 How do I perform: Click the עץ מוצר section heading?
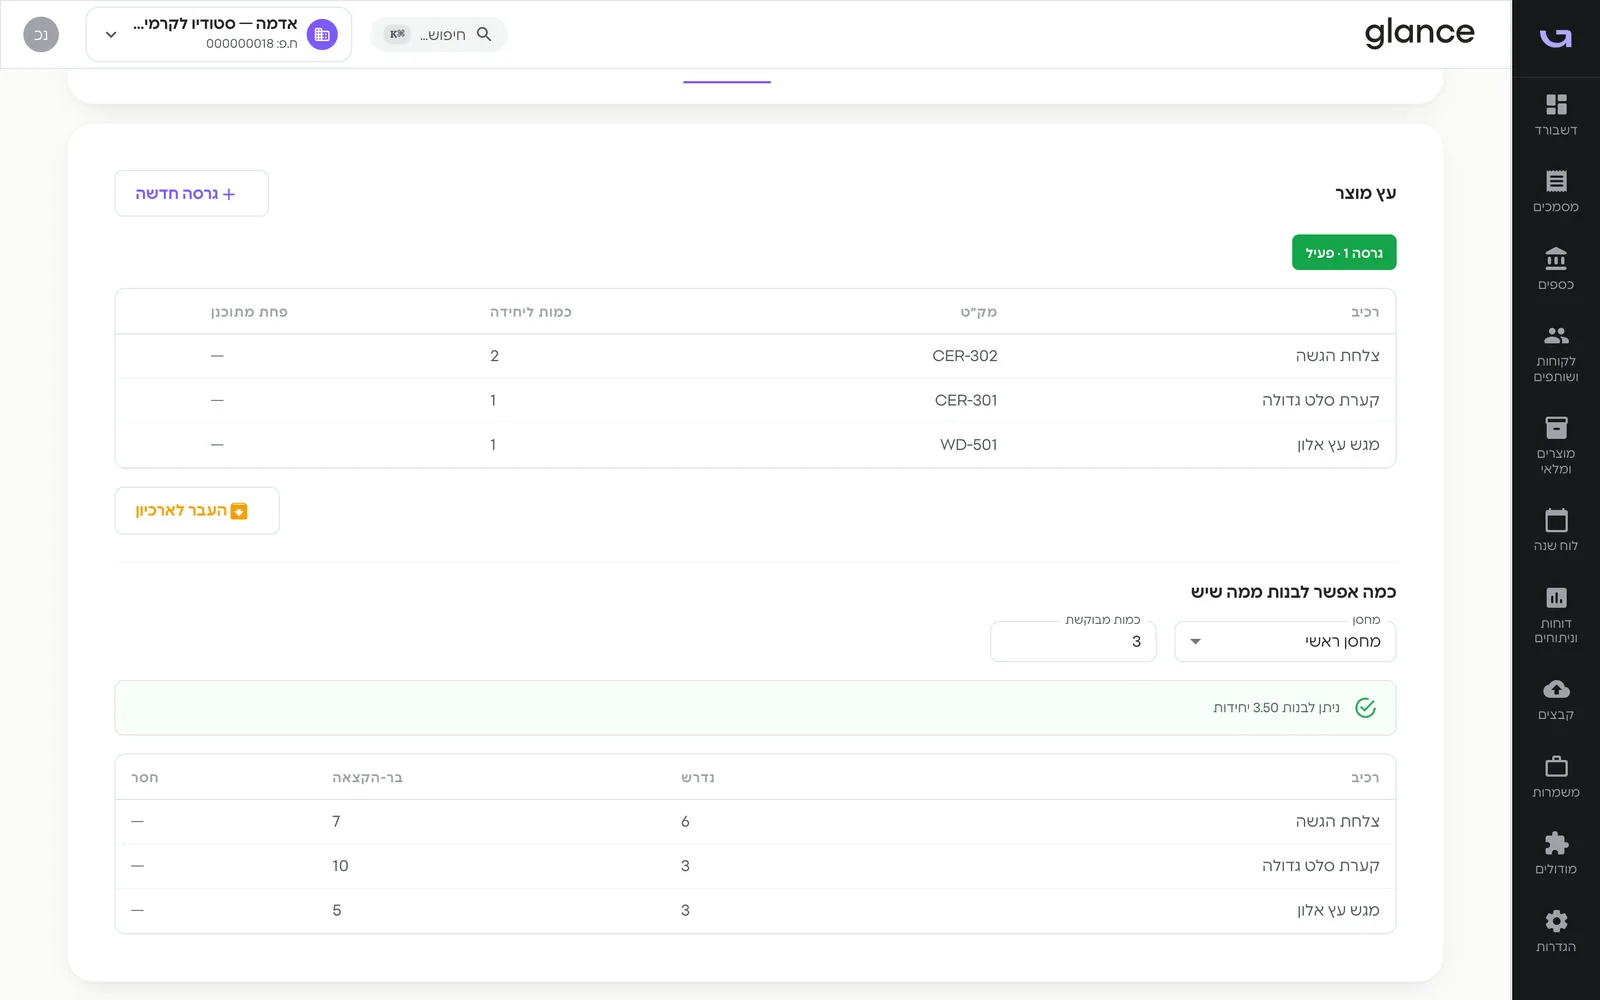tap(1365, 193)
